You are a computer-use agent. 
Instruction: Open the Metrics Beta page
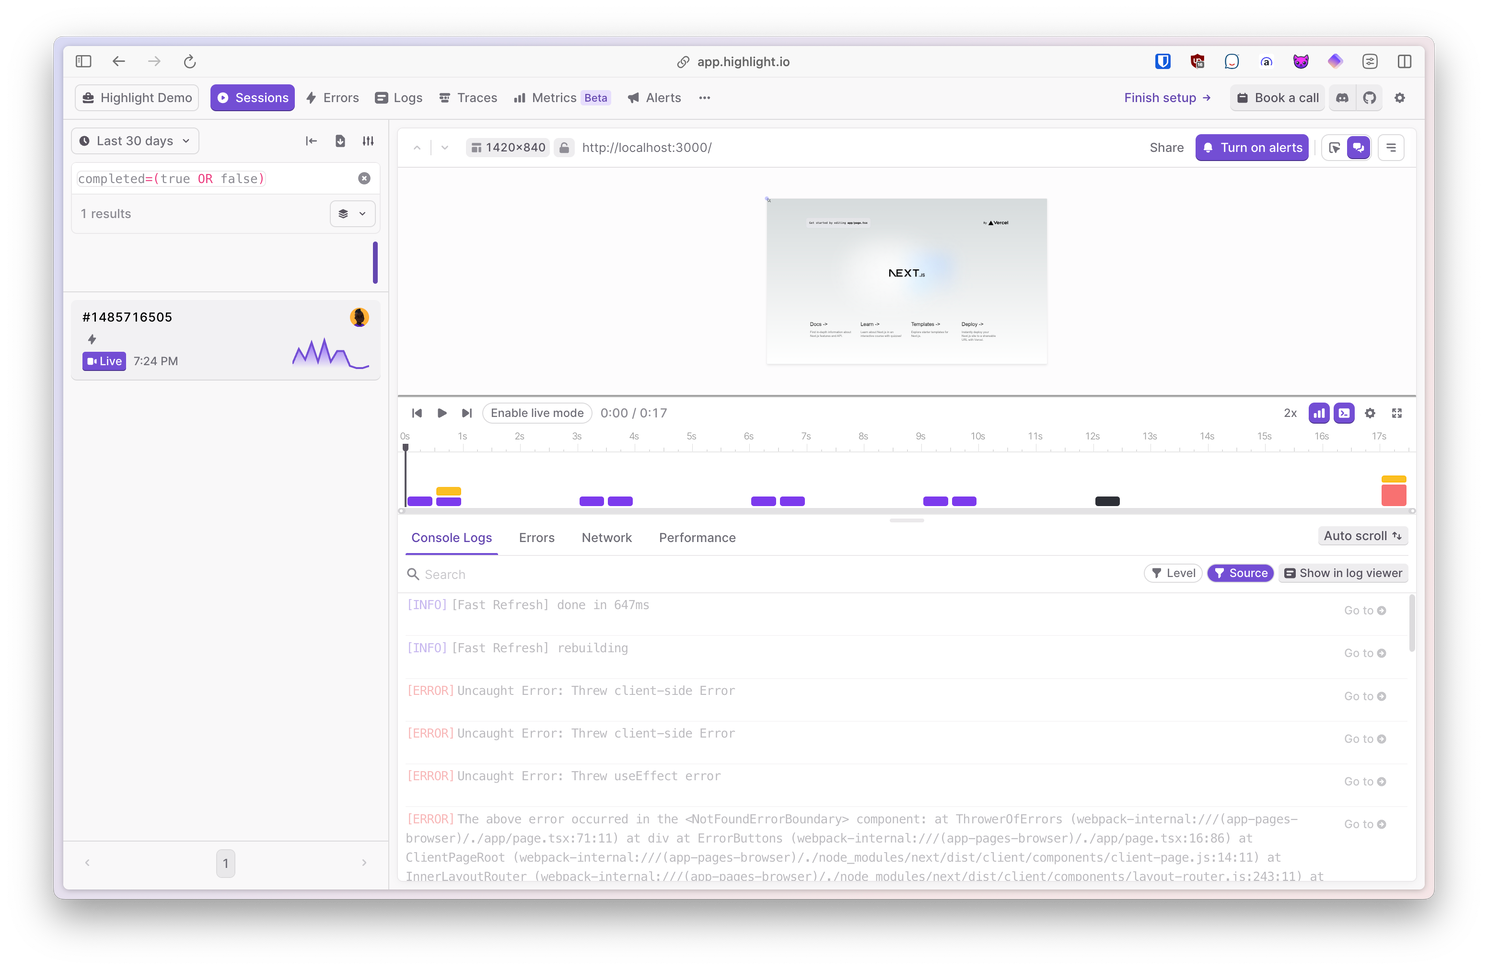pos(562,98)
